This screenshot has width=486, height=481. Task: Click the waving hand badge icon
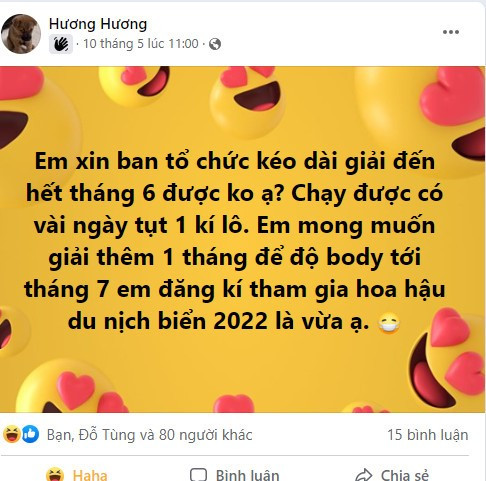click(x=61, y=44)
